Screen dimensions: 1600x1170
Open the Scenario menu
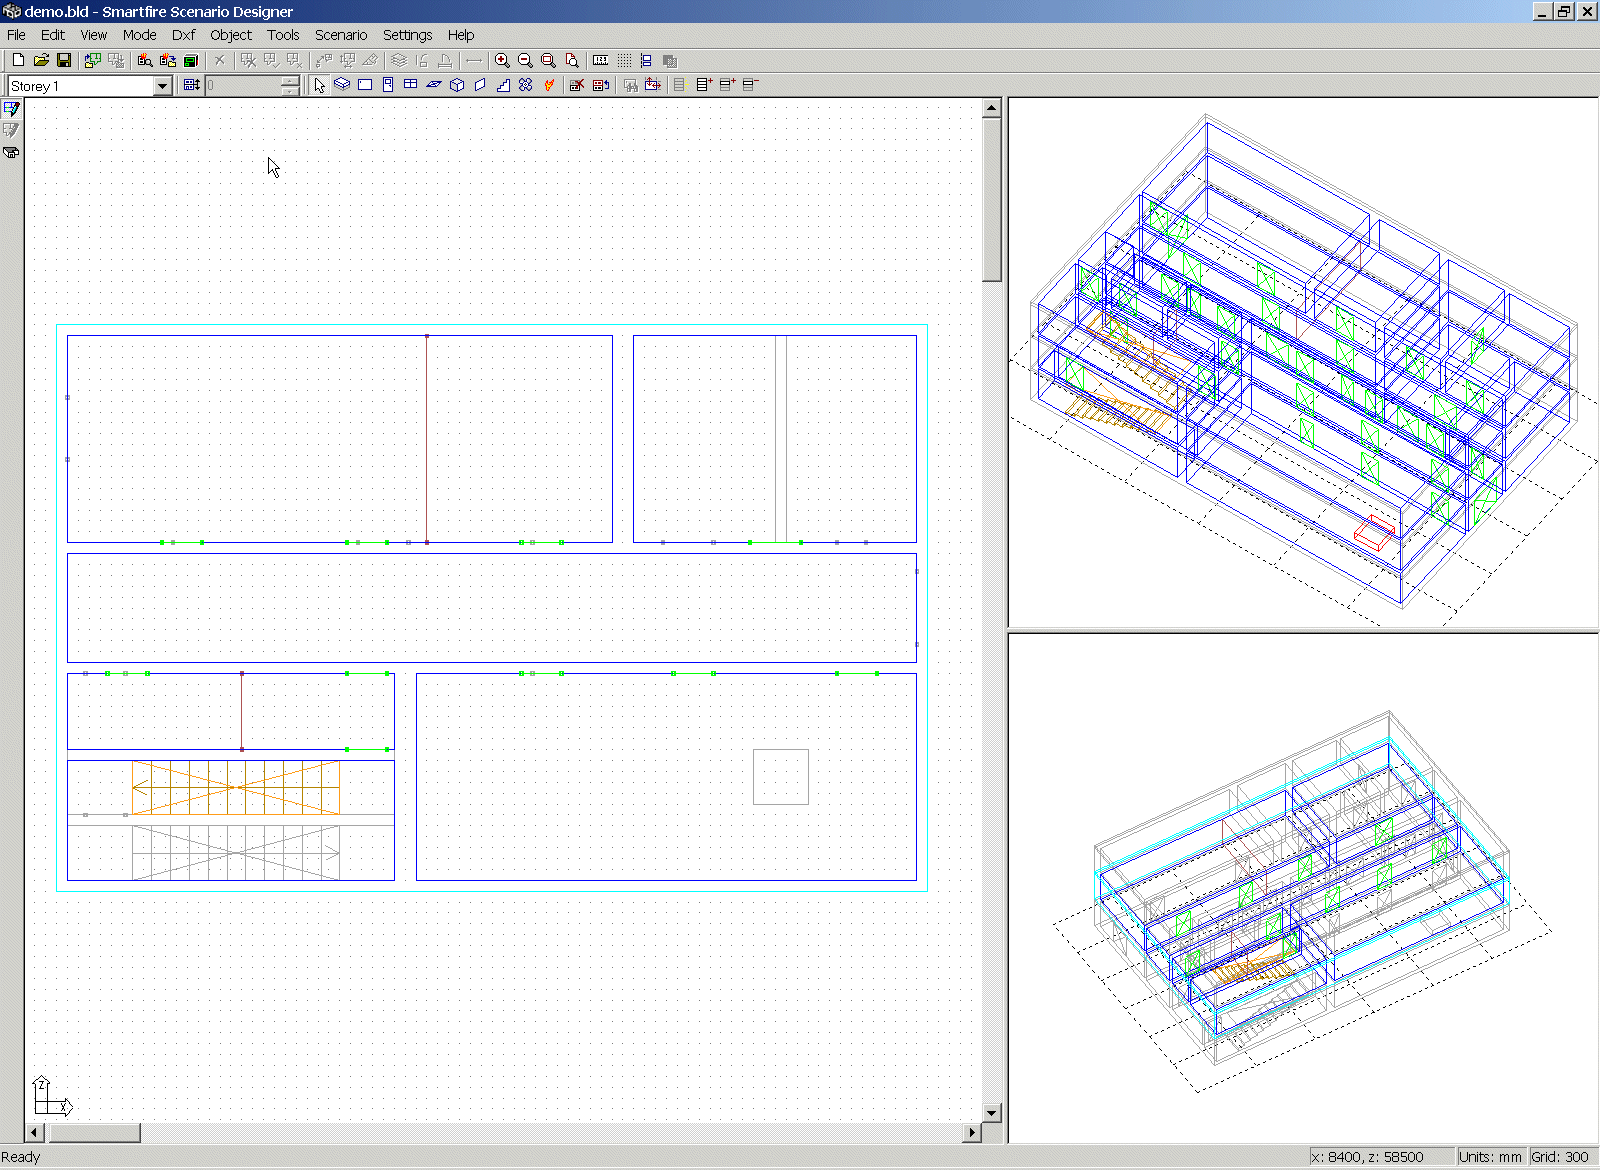tap(341, 35)
